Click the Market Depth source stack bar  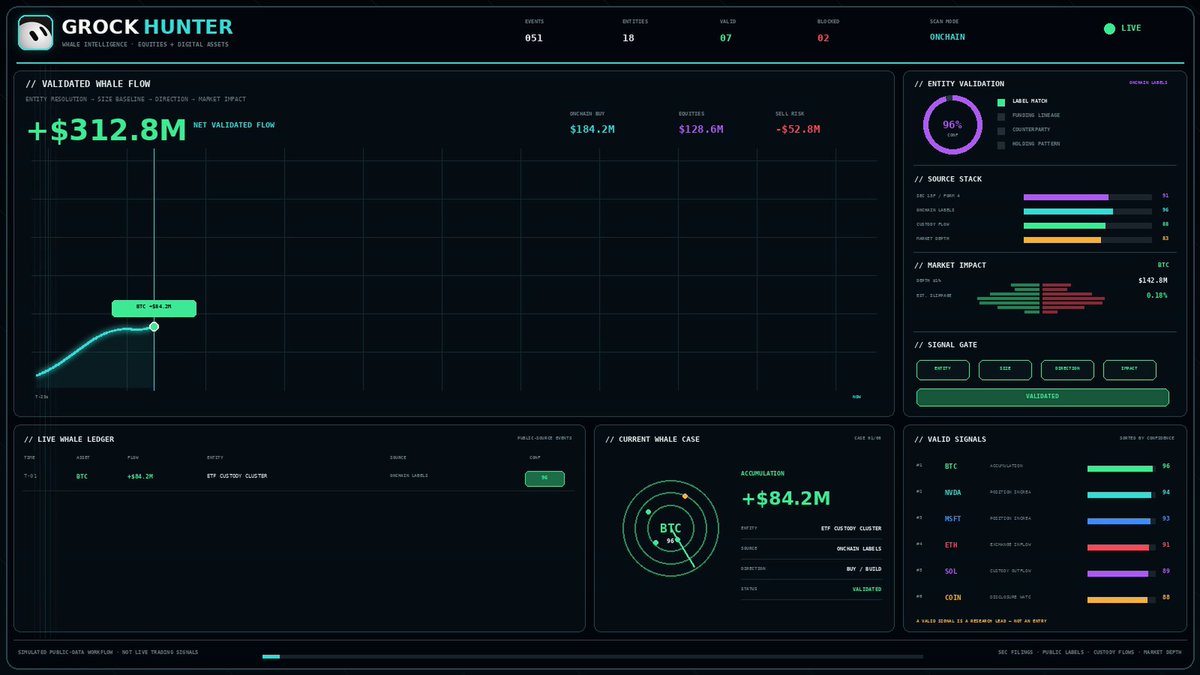[x=1088, y=240]
